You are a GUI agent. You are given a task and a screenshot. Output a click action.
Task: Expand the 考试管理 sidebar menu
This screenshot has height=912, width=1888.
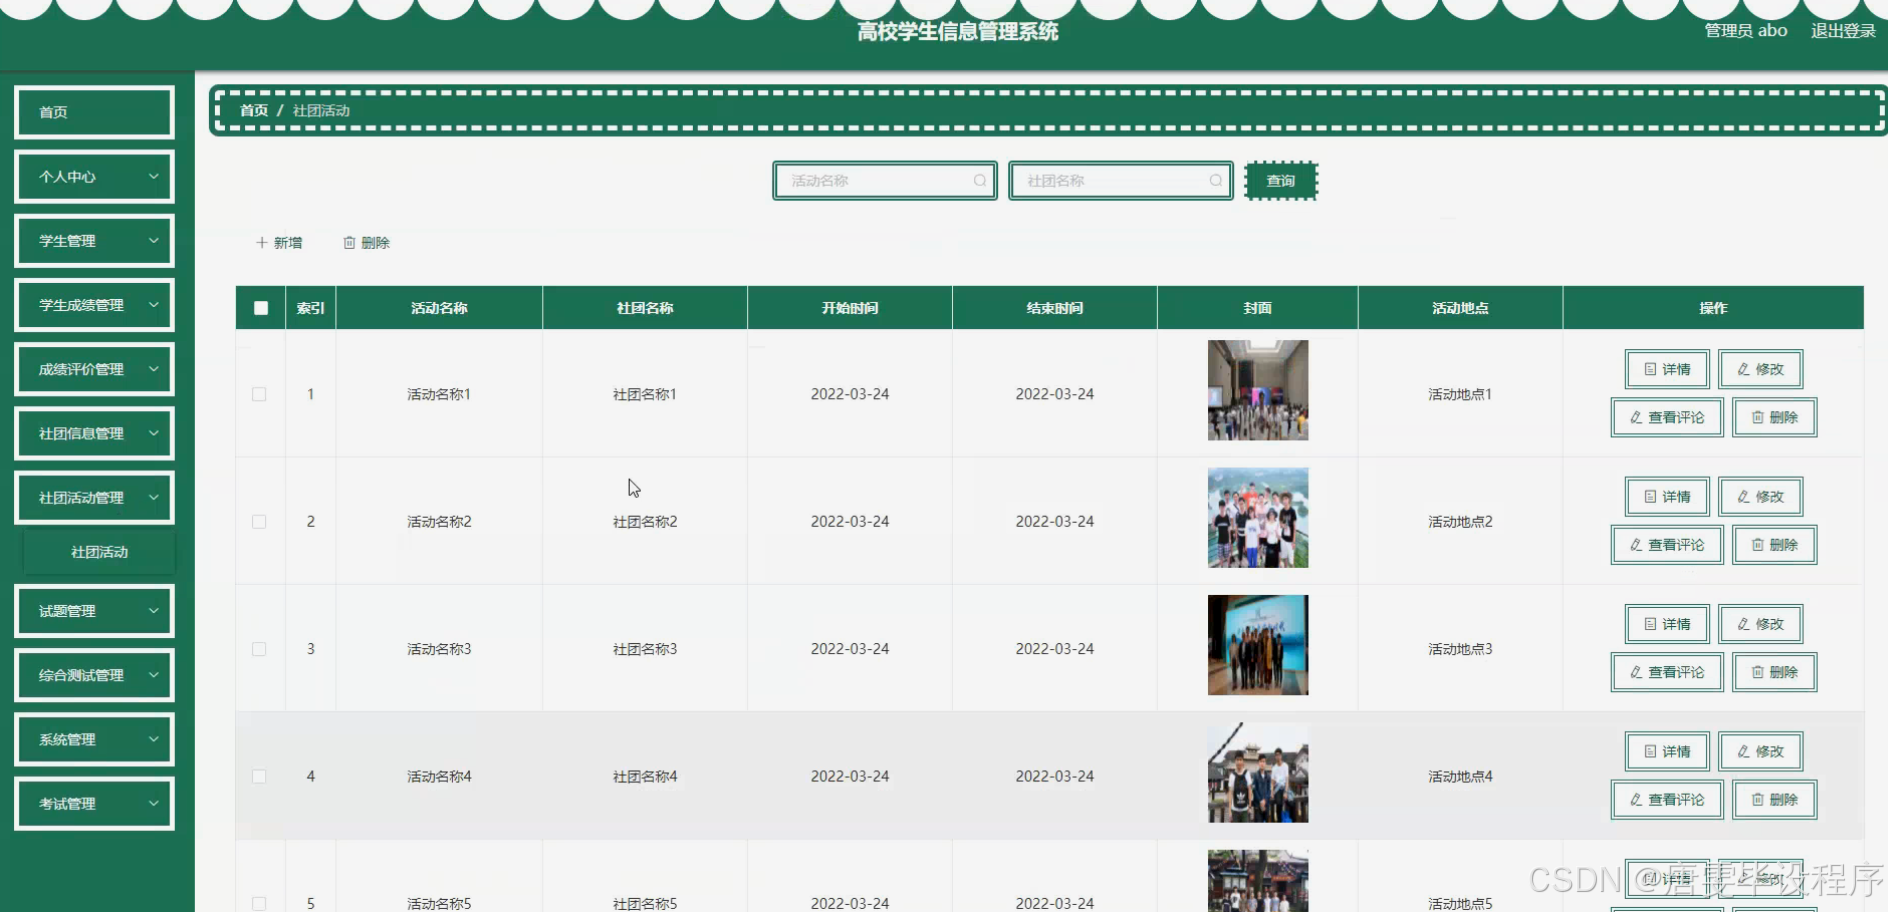pos(94,804)
